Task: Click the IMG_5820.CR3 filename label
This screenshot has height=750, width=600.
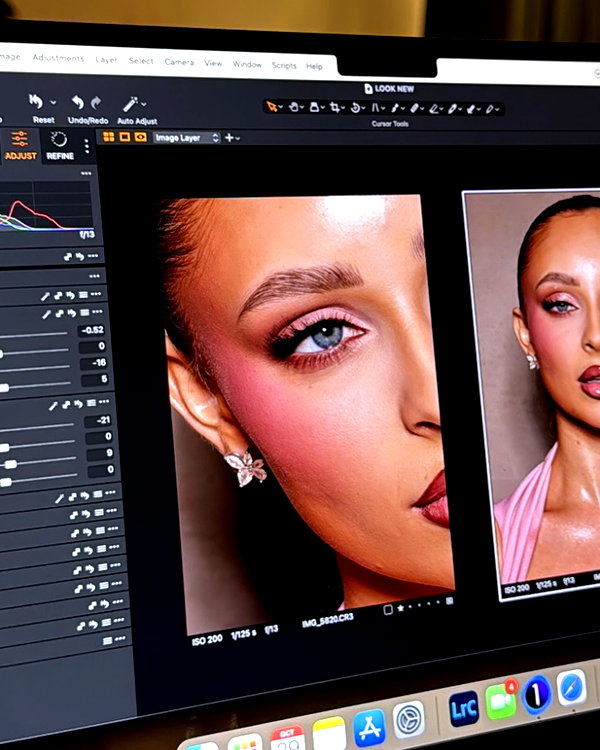Action: (328, 620)
